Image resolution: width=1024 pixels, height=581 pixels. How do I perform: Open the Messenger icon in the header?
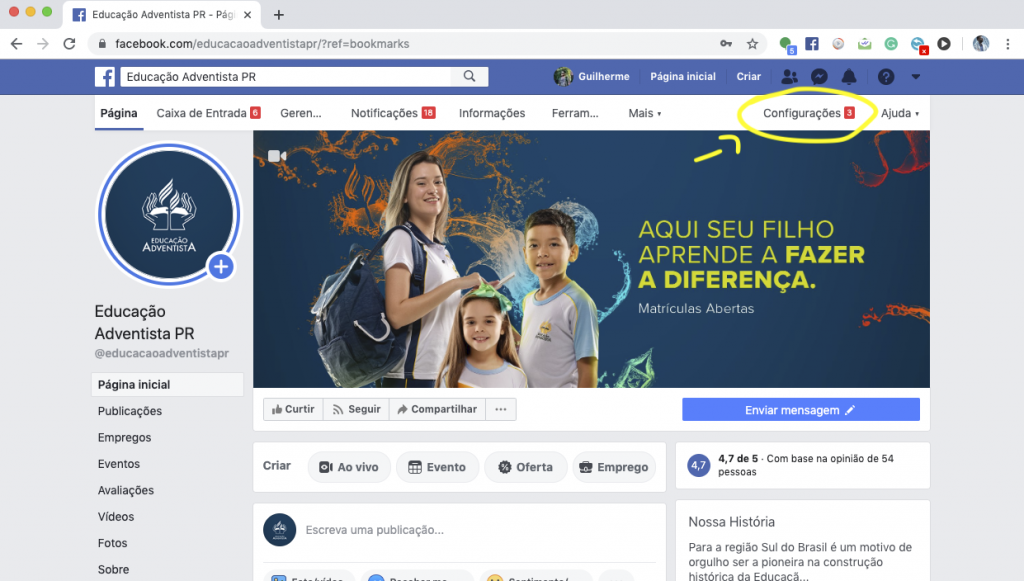(819, 77)
